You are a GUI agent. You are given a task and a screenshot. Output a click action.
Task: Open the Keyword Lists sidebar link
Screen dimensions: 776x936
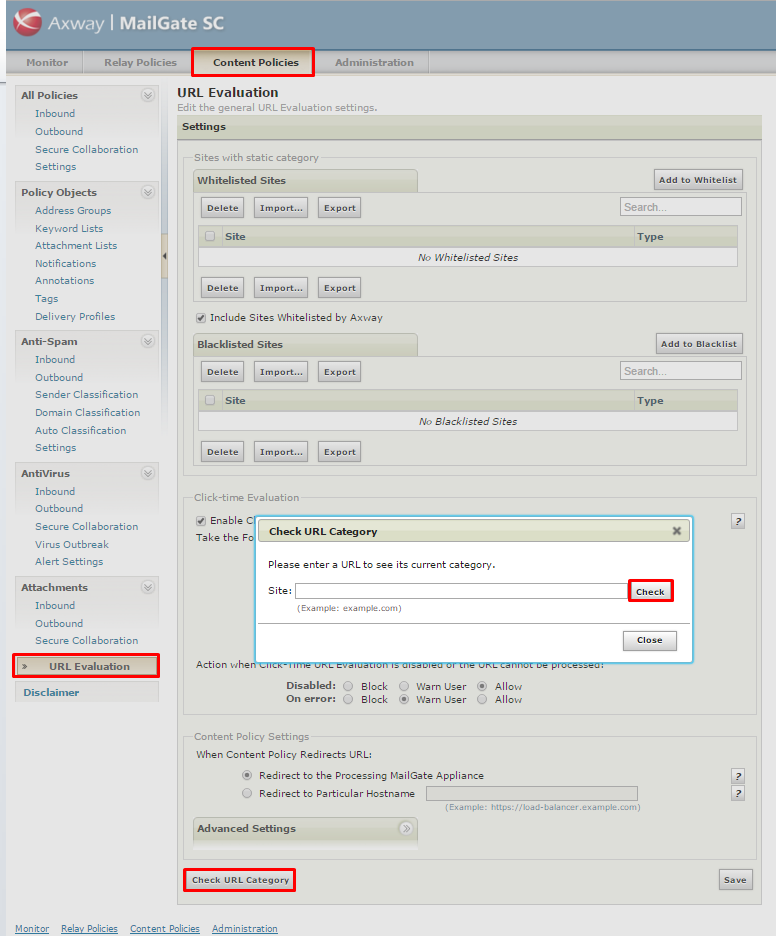click(69, 228)
